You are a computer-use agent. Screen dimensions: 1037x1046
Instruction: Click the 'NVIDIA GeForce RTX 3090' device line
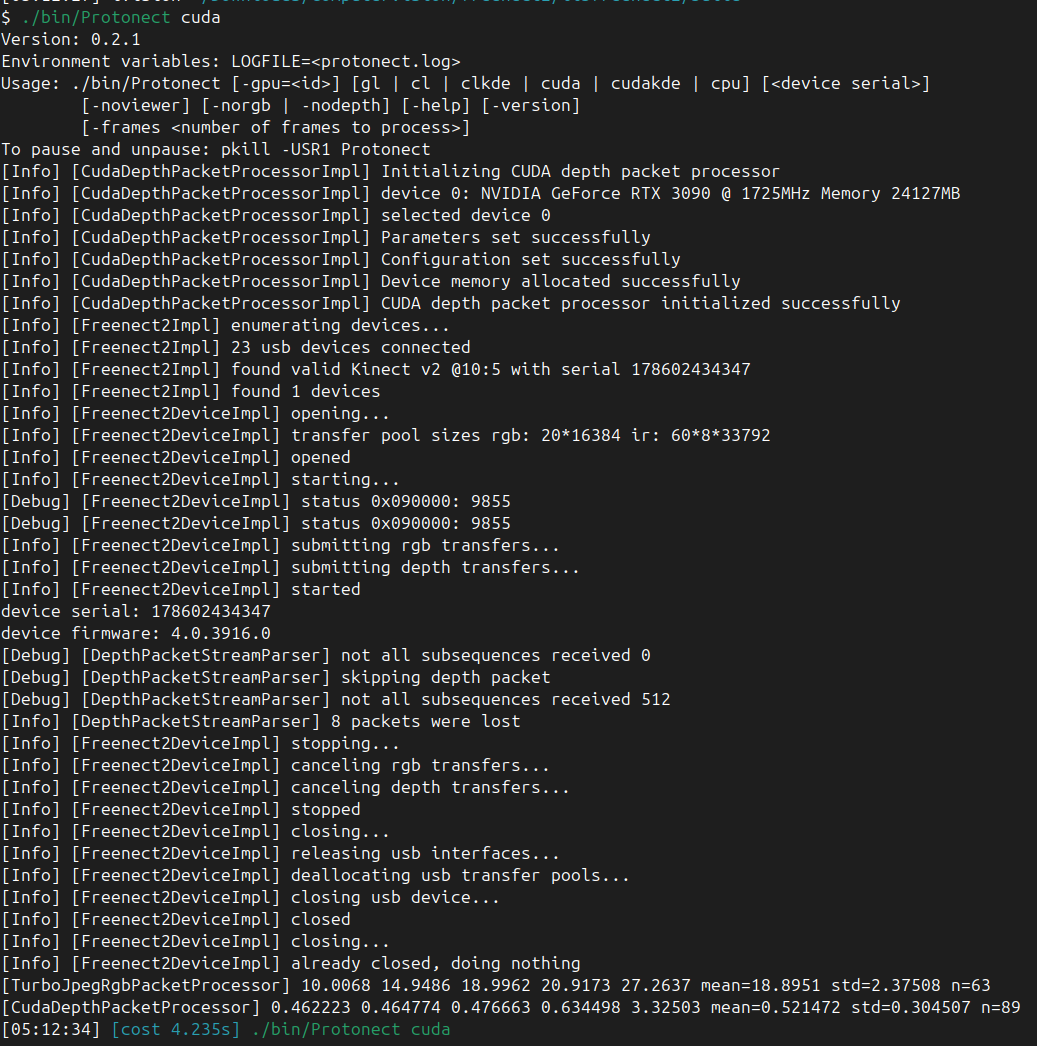tap(481, 193)
